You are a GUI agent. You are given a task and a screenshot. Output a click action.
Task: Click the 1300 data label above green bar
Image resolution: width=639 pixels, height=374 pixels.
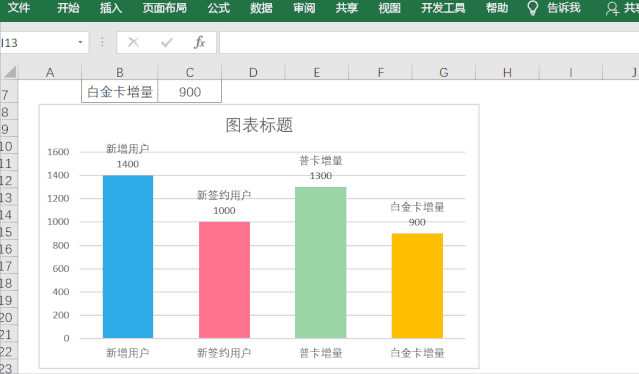(x=321, y=176)
